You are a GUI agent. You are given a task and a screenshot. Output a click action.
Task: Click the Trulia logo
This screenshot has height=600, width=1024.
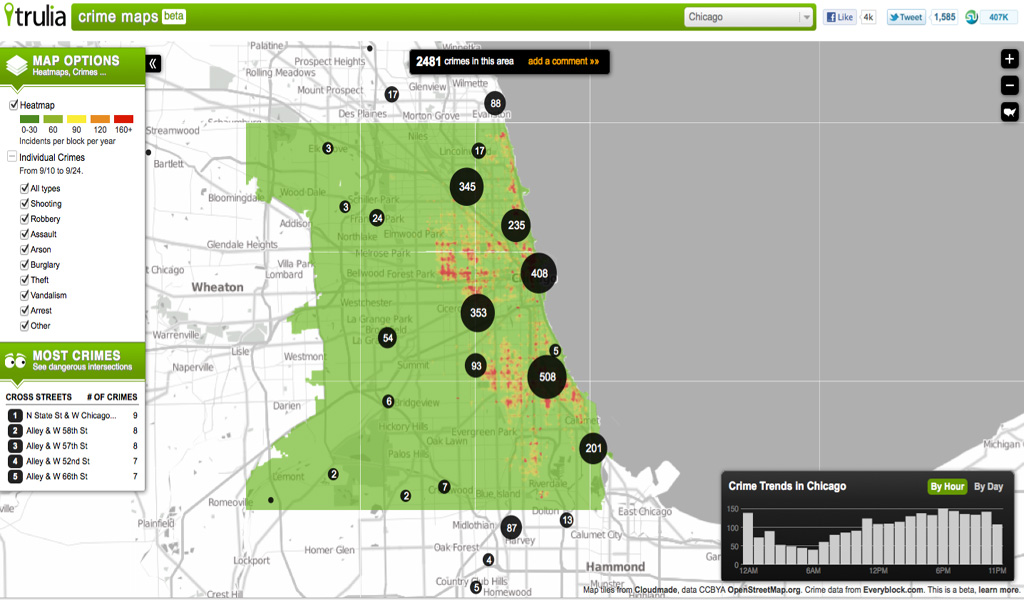point(35,16)
